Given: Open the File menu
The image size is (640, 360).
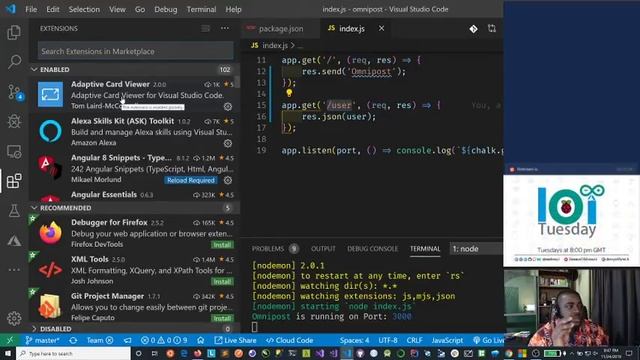Looking at the screenshot, I should click(x=31, y=9).
